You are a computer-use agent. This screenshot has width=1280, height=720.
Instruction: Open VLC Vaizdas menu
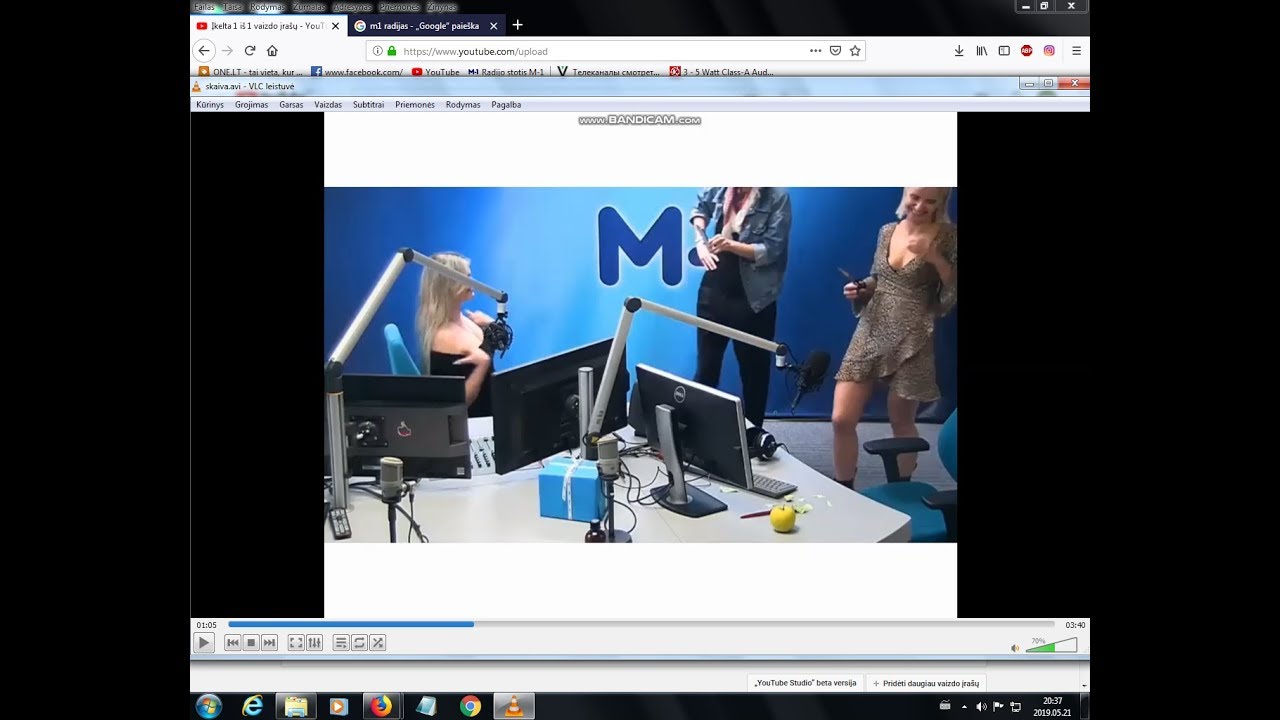[328, 104]
